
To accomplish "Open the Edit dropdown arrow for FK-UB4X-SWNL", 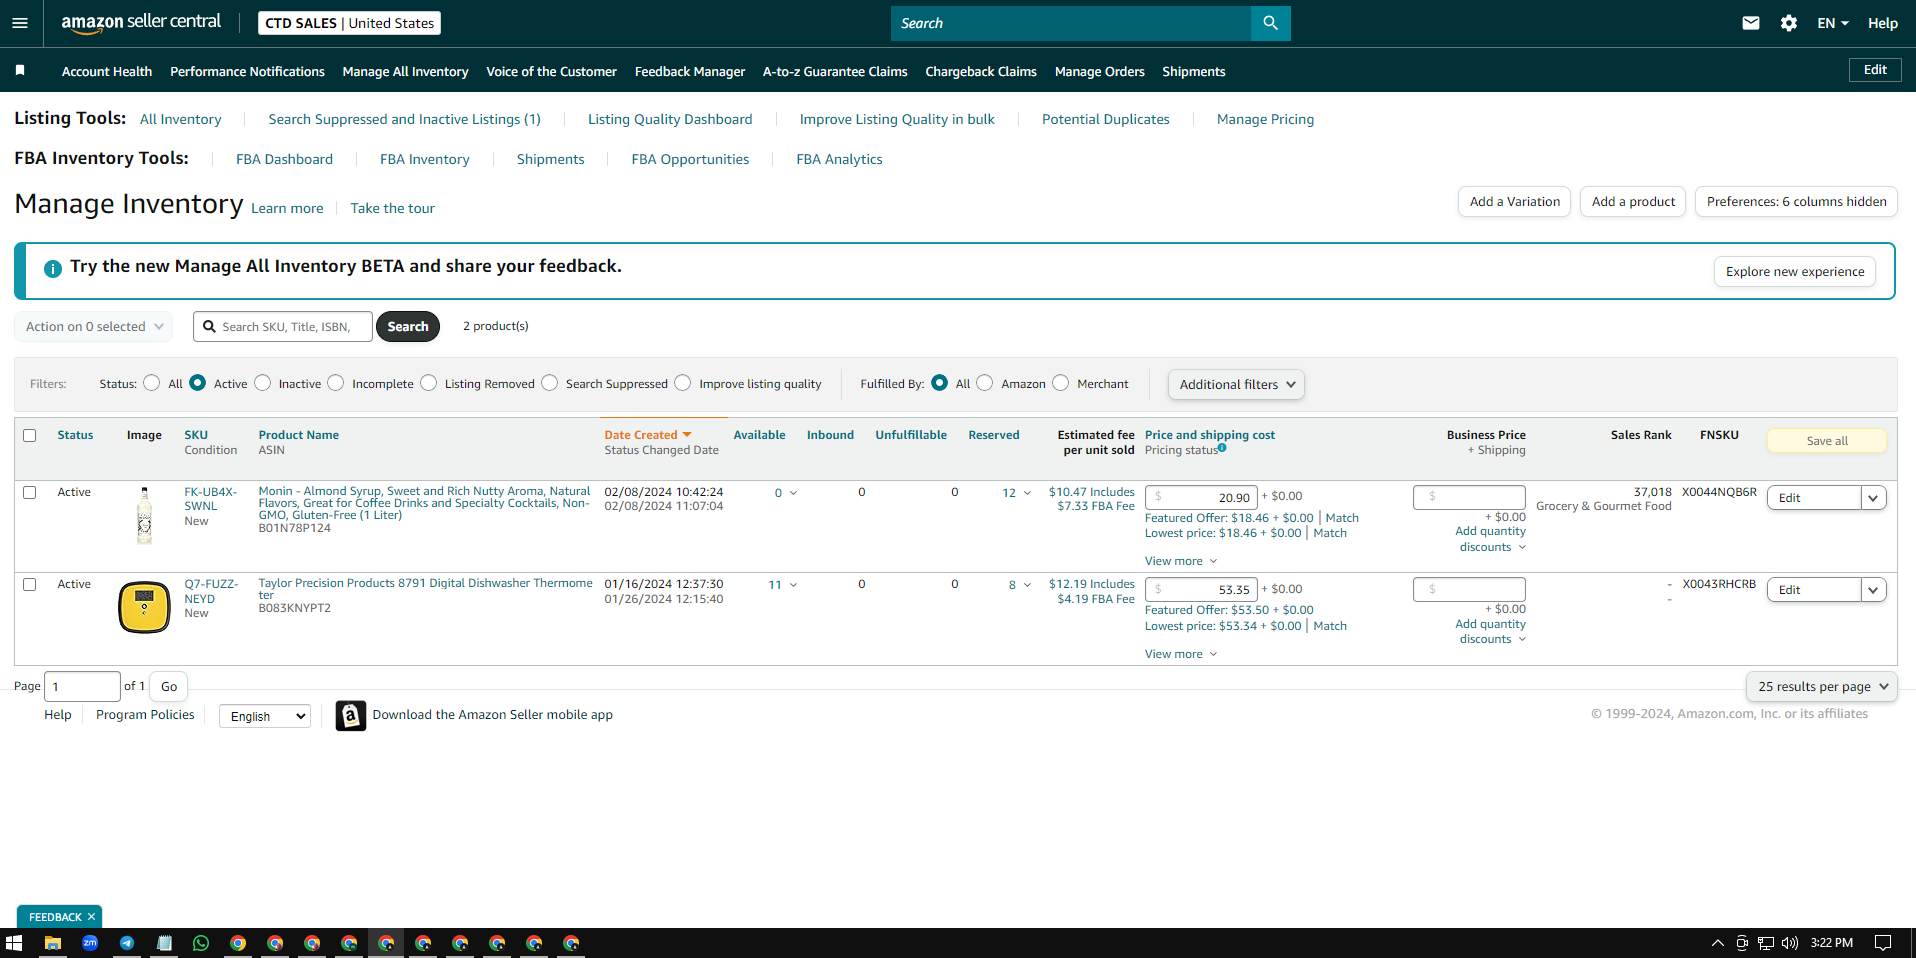I will click(x=1874, y=498).
